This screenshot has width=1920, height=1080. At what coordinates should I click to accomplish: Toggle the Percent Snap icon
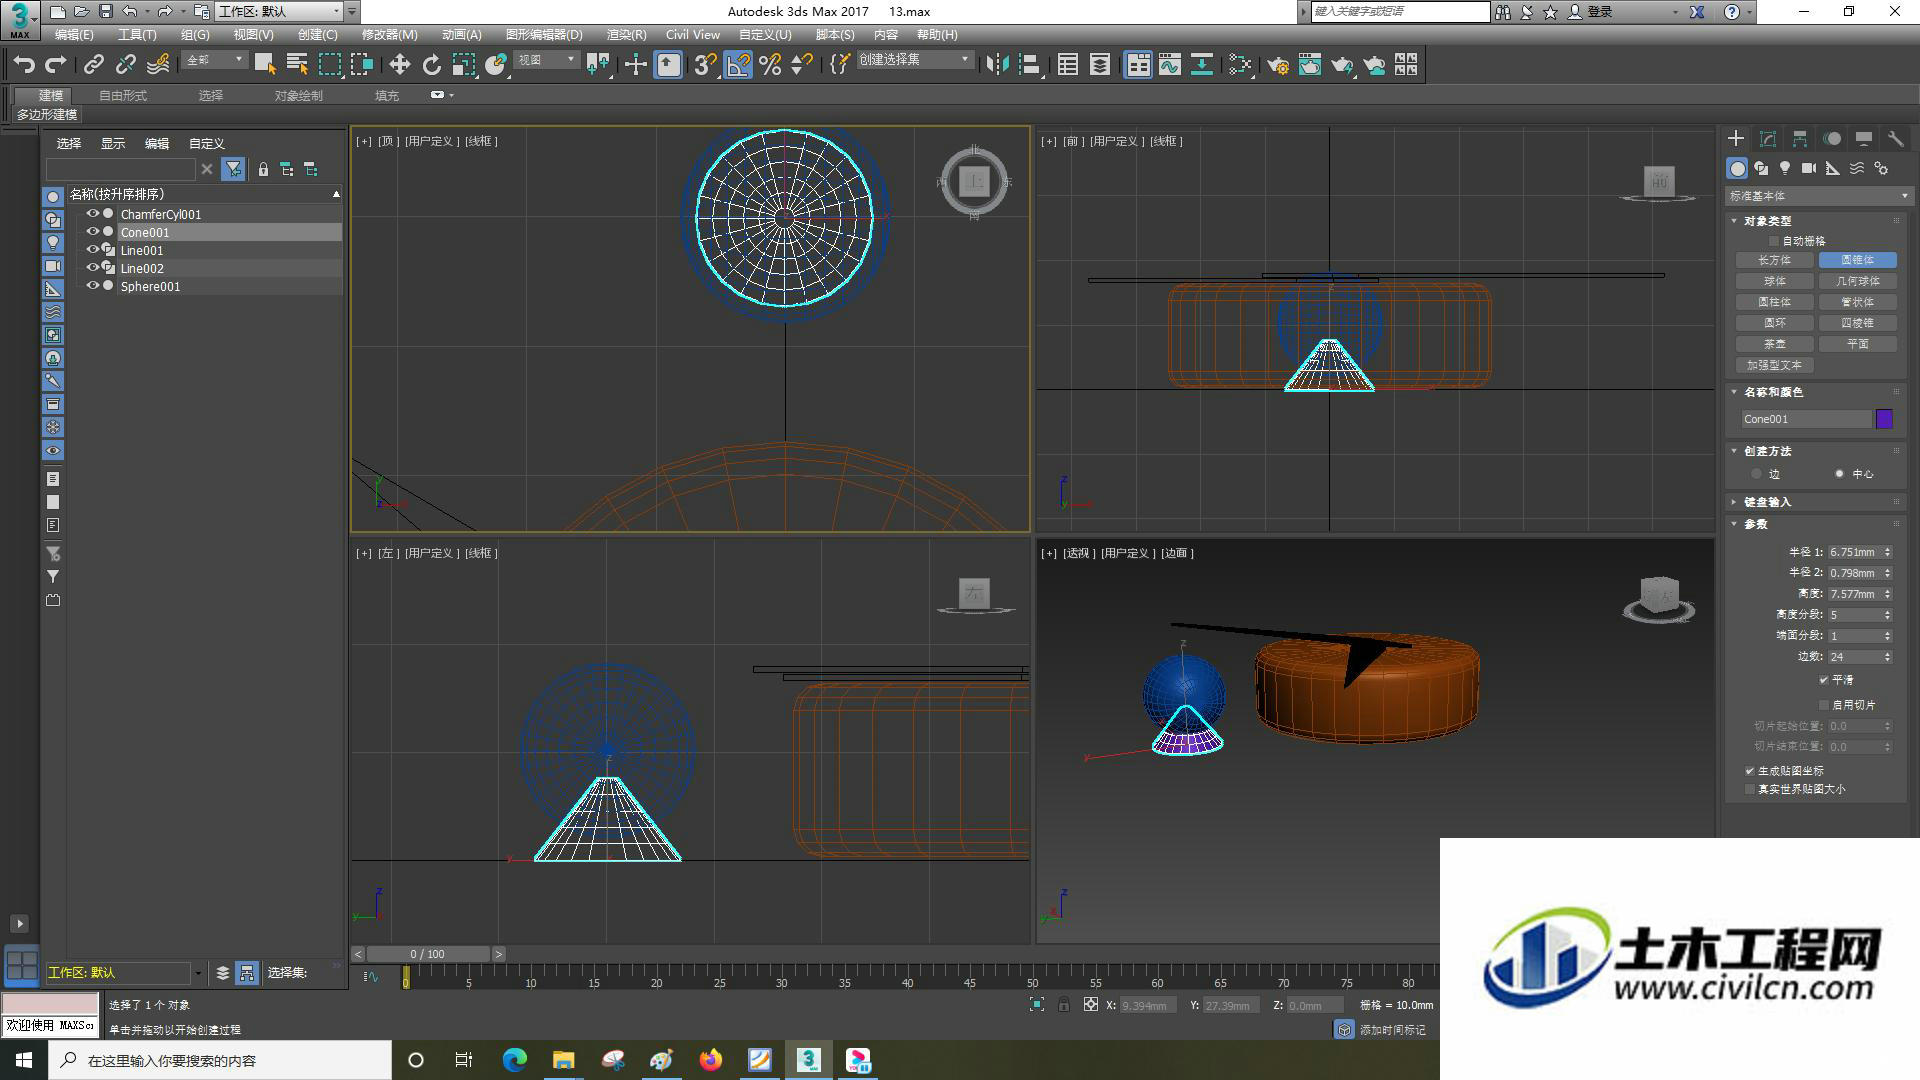coord(770,65)
